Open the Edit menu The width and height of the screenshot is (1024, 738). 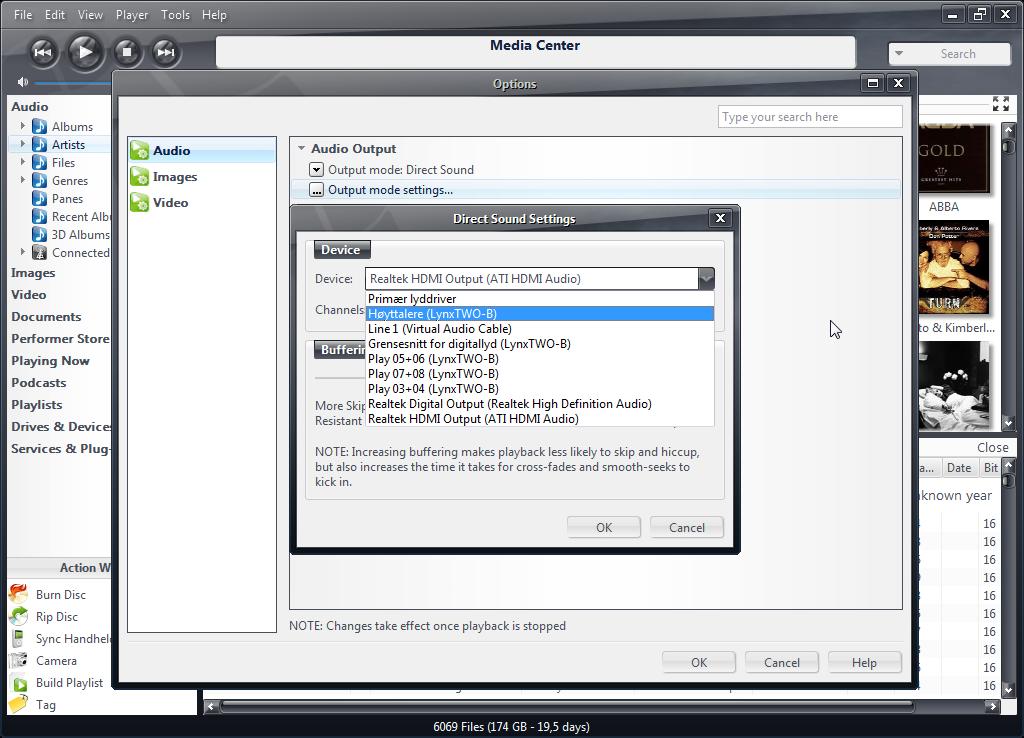pos(55,14)
